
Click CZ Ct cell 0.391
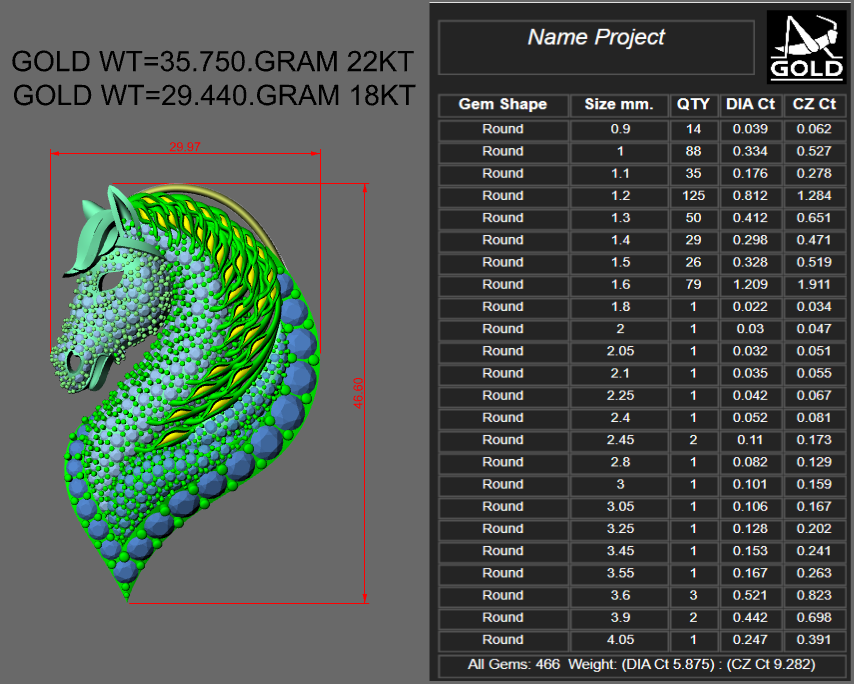[x=814, y=640]
